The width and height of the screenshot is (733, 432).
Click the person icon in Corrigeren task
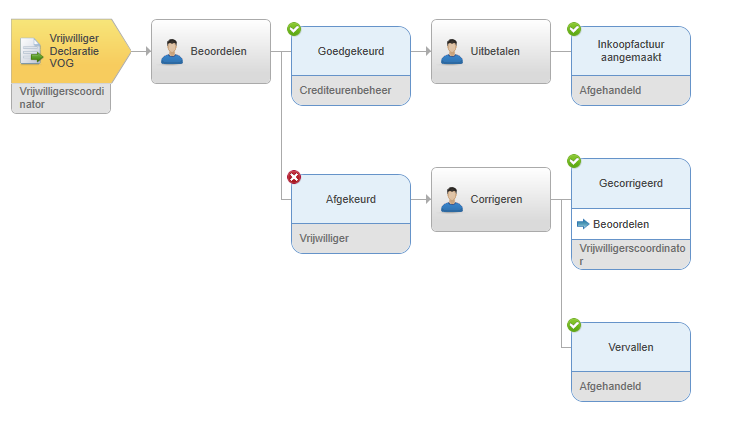pos(452,200)
